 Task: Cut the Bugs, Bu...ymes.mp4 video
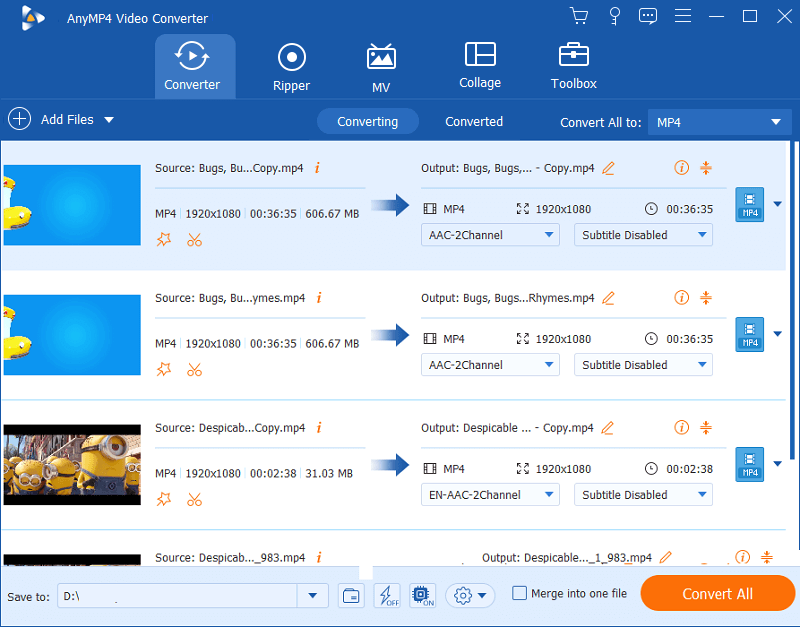tap(194, 369)
